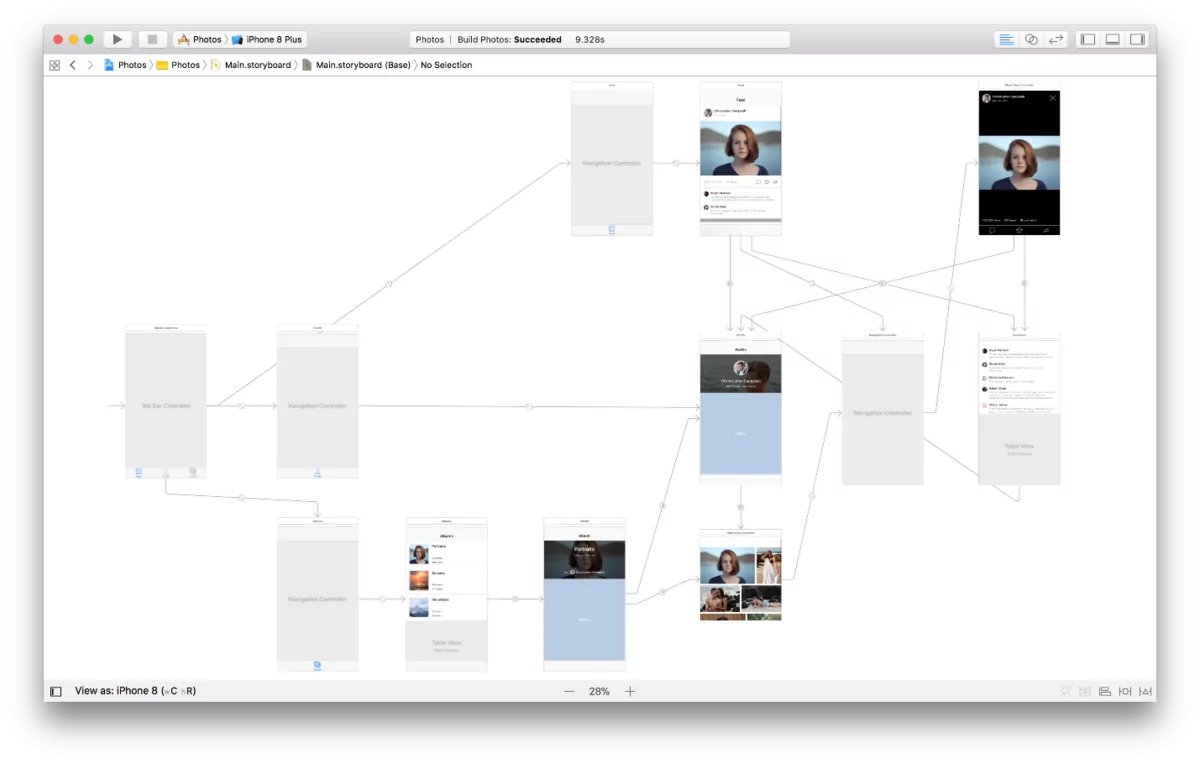Toggle the Debug area bottom panel

click(1112, 40)
